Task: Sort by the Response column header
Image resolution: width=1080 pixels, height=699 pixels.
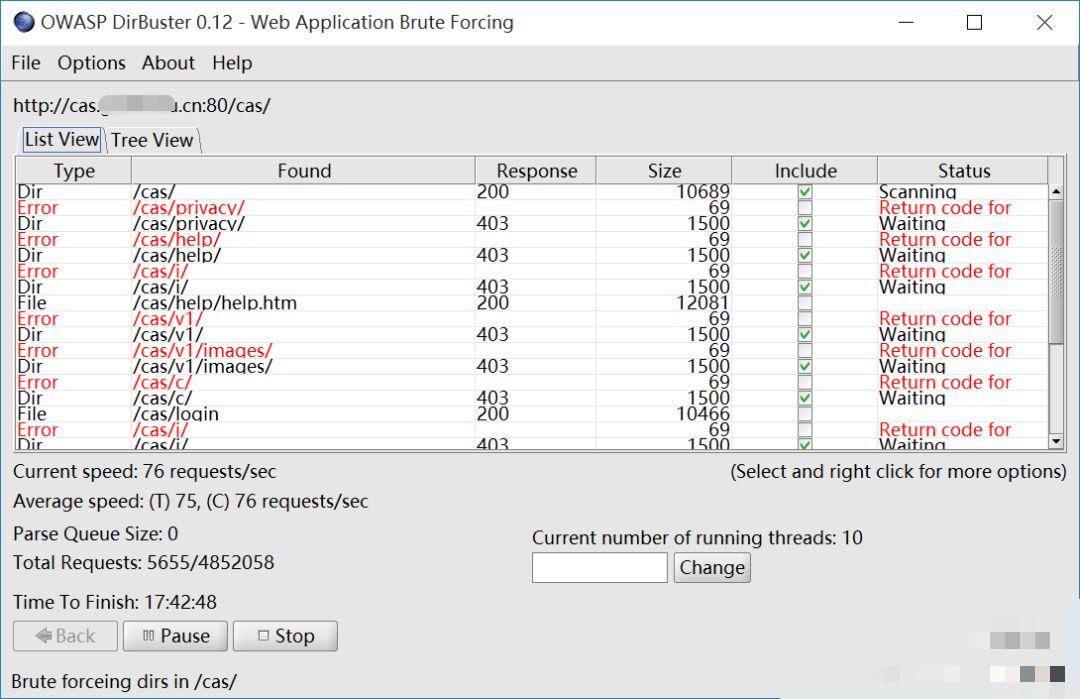Action: pyautogui.click(x=537, y=170)
